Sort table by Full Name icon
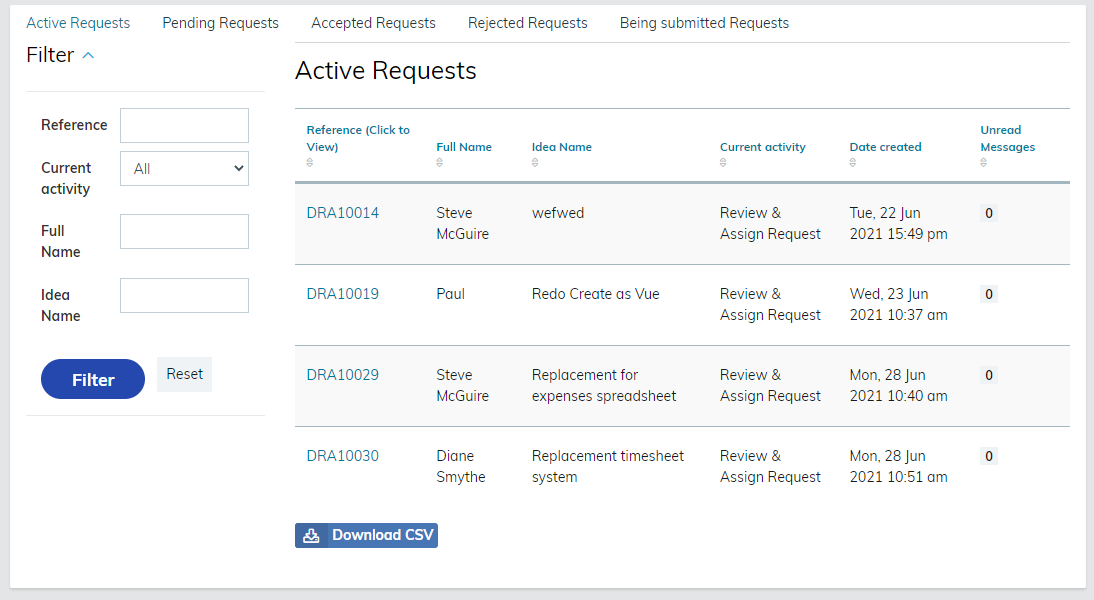This screenshot has width=1094, height=600. [x=440, y=163]
